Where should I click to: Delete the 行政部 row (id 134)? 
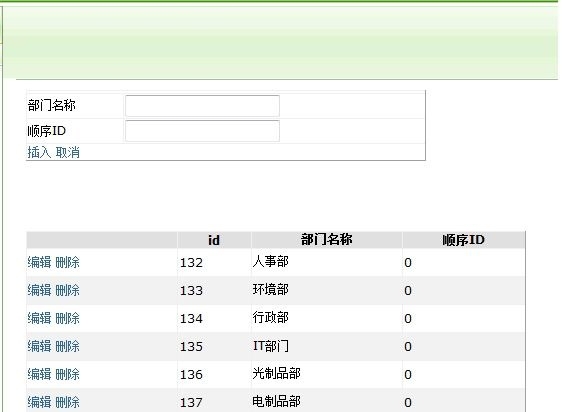[67, 318]
